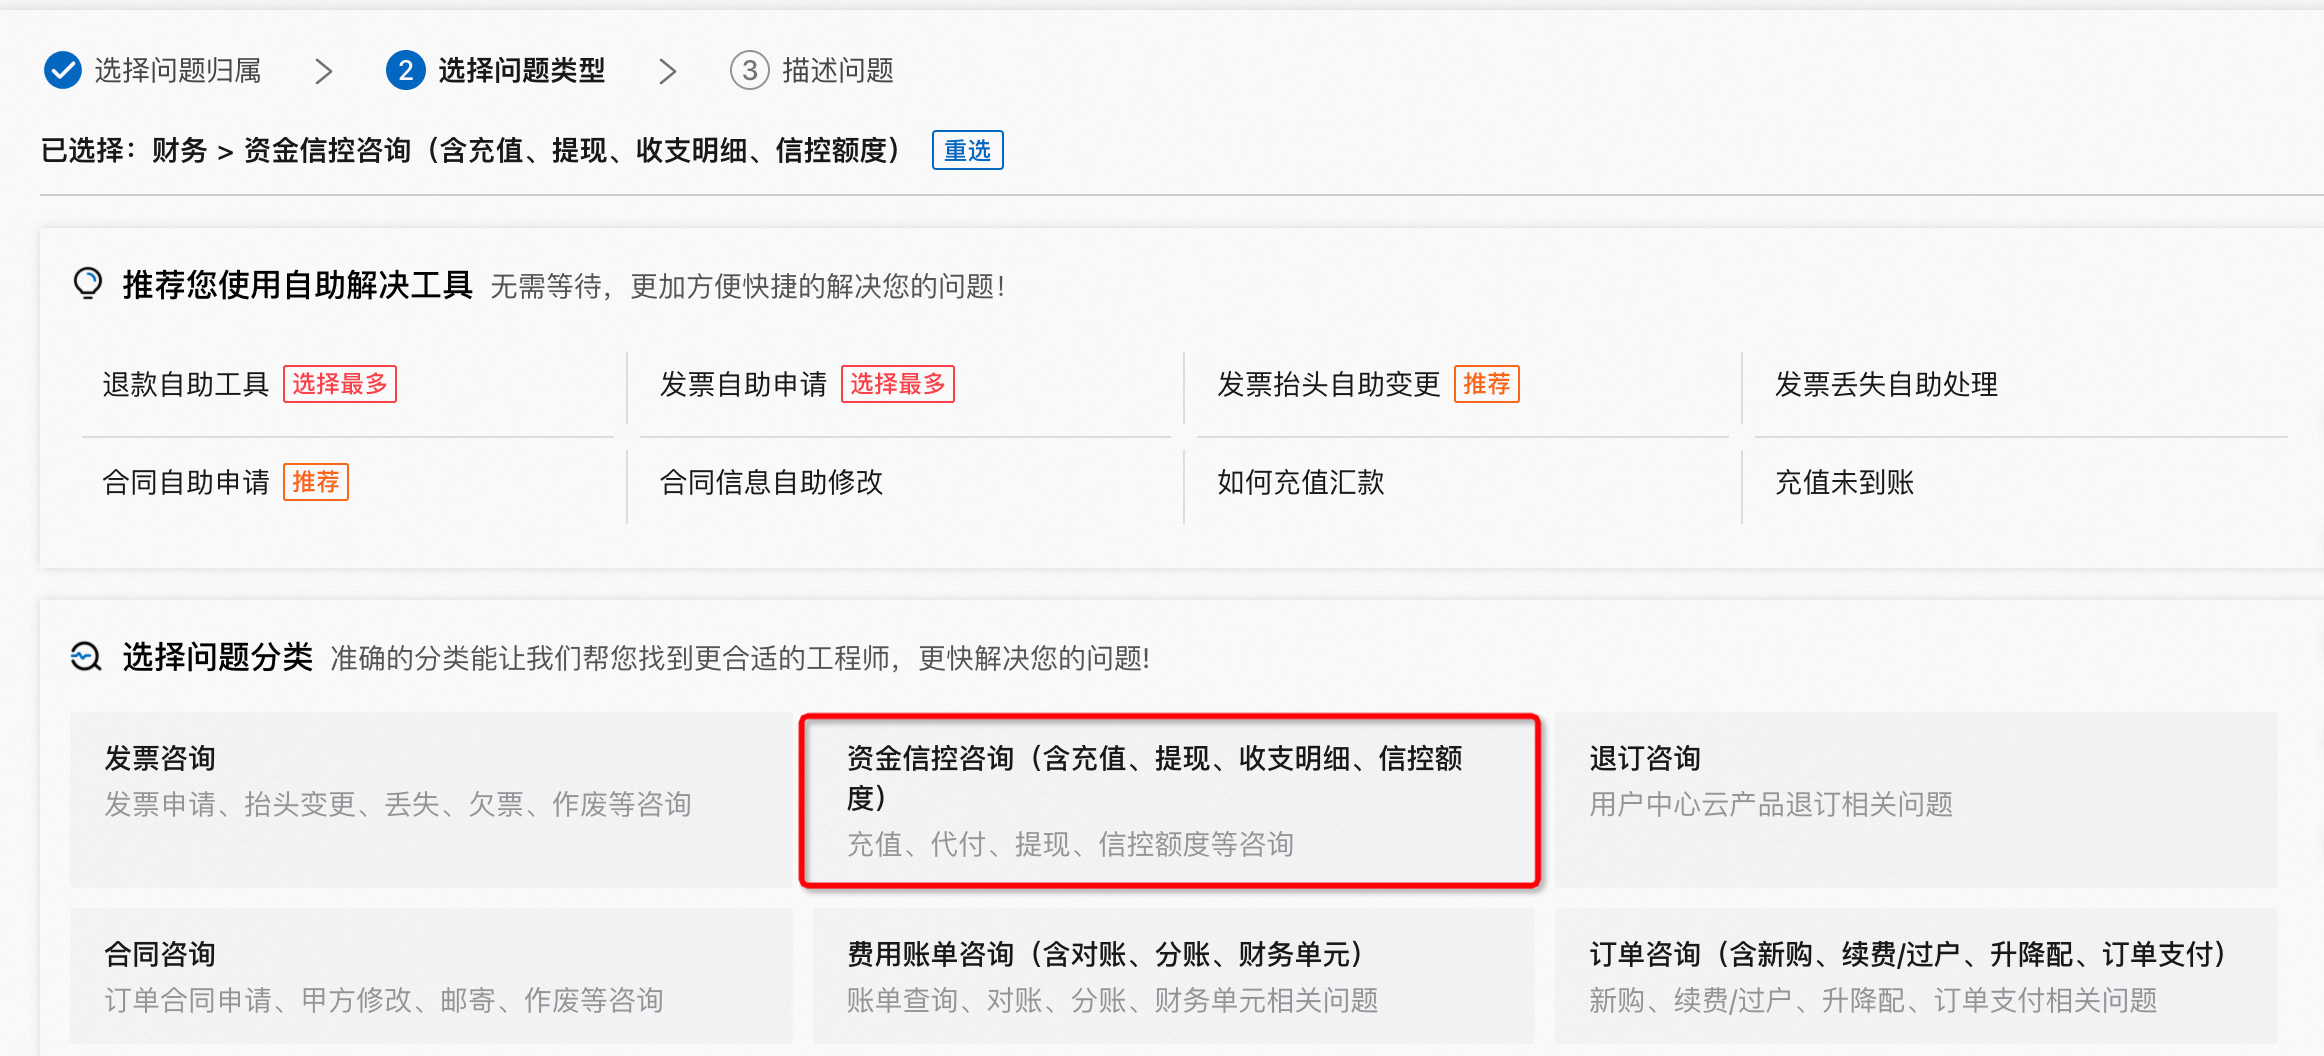Click the completed step checkmark icon
Viewport: 2324px width, 1056px height.
click(62, 70)
